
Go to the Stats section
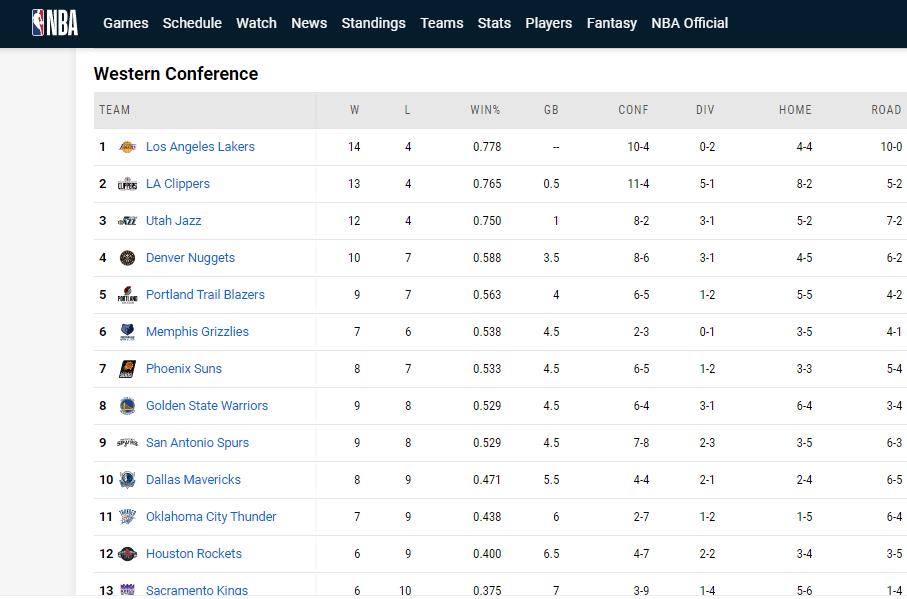pos(494,23)
